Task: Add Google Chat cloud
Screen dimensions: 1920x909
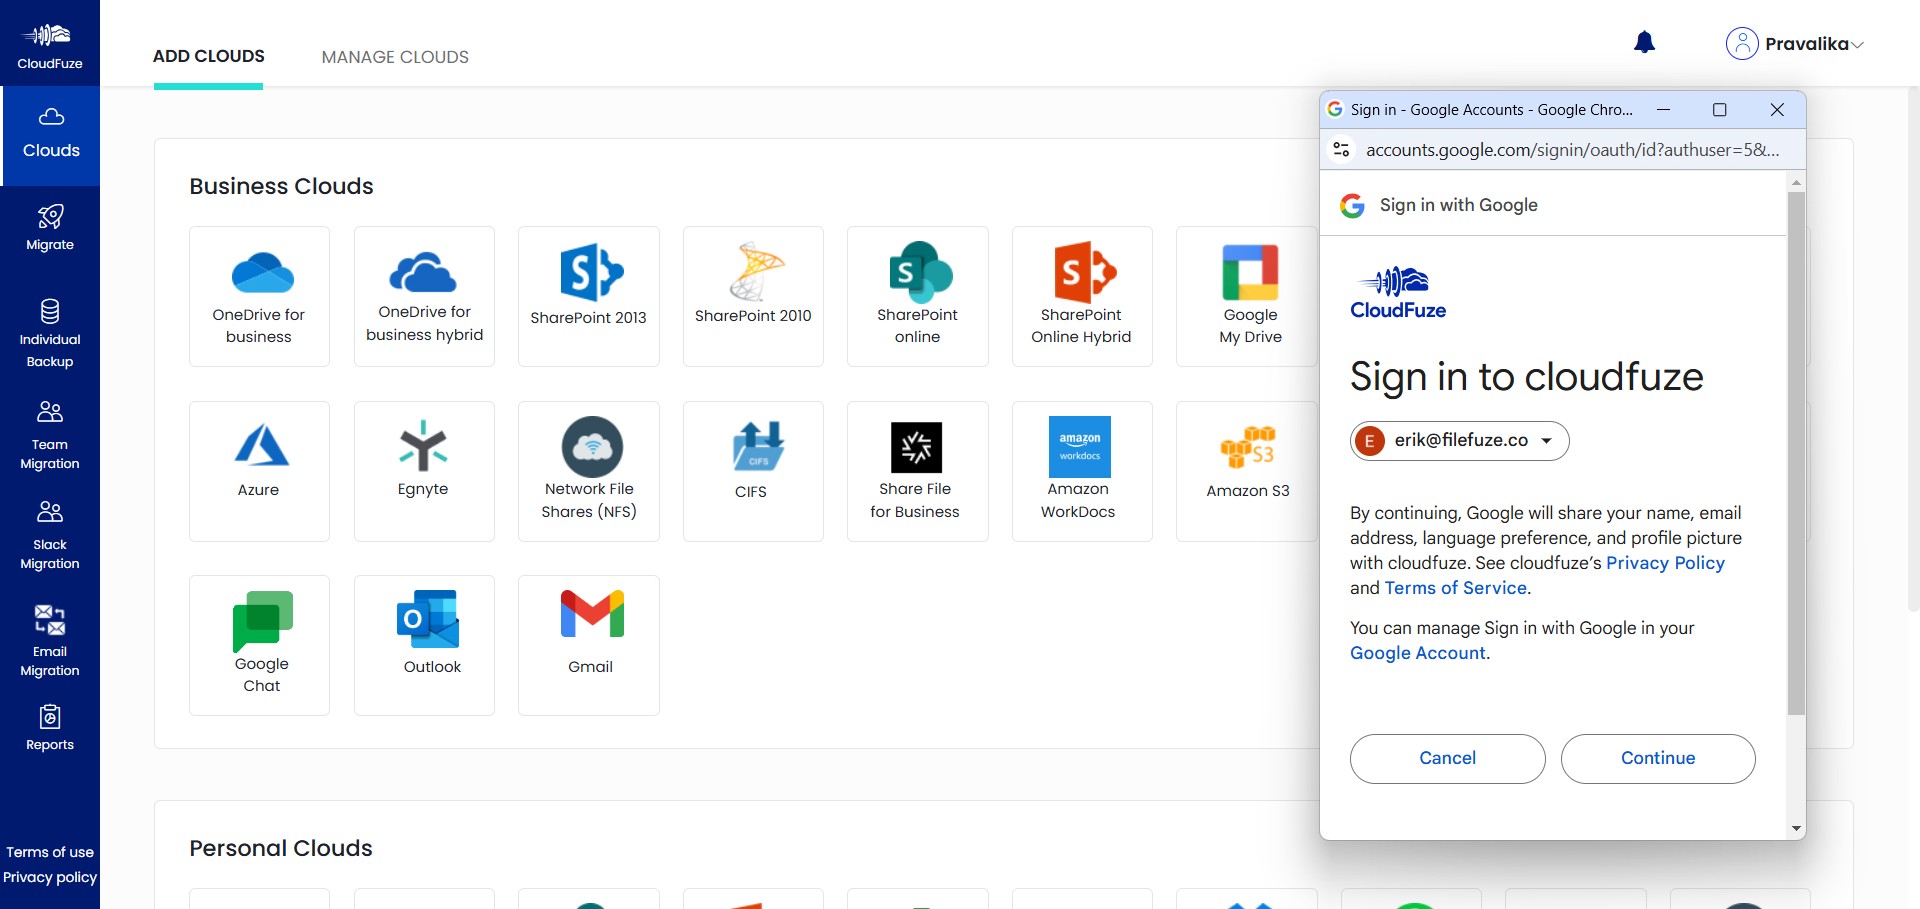Action: pyautogui.click(x=259, y=645)
